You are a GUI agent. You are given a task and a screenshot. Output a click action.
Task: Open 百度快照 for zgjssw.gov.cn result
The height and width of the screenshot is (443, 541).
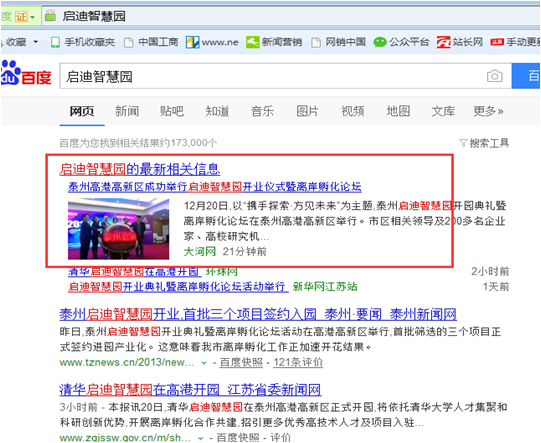(x=238, y=438)
